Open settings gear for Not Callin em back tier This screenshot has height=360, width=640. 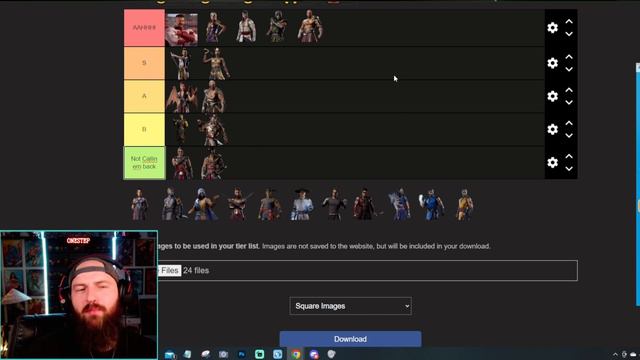tap(552, 162)
